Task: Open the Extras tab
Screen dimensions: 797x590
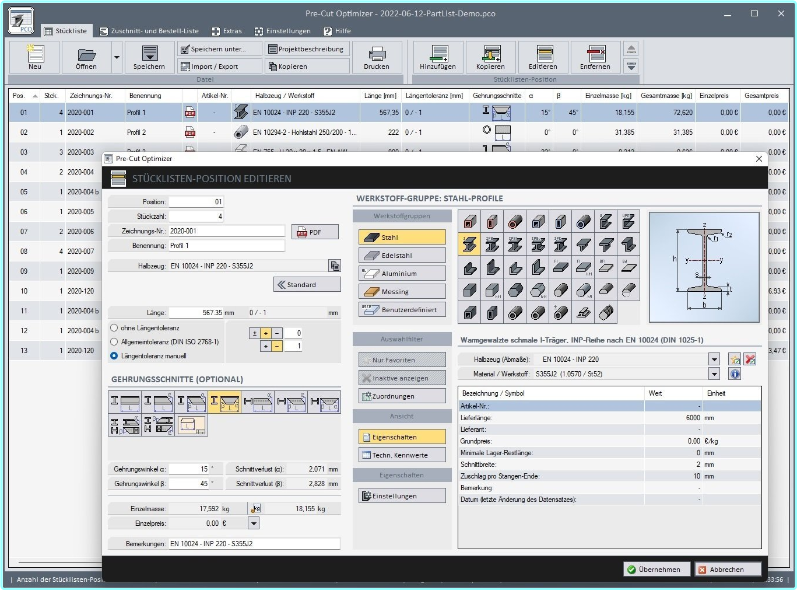Action: coord(227,31)
